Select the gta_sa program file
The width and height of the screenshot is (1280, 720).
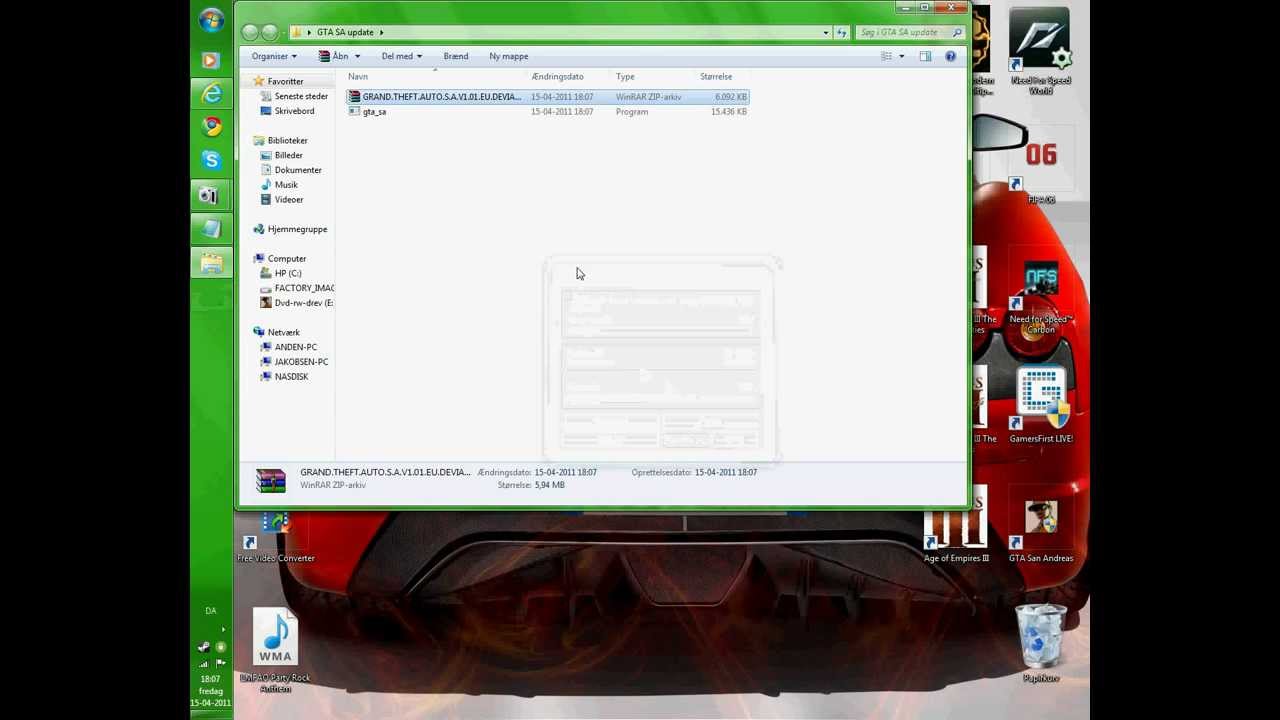pyautogui.click(x=548, y=111)
